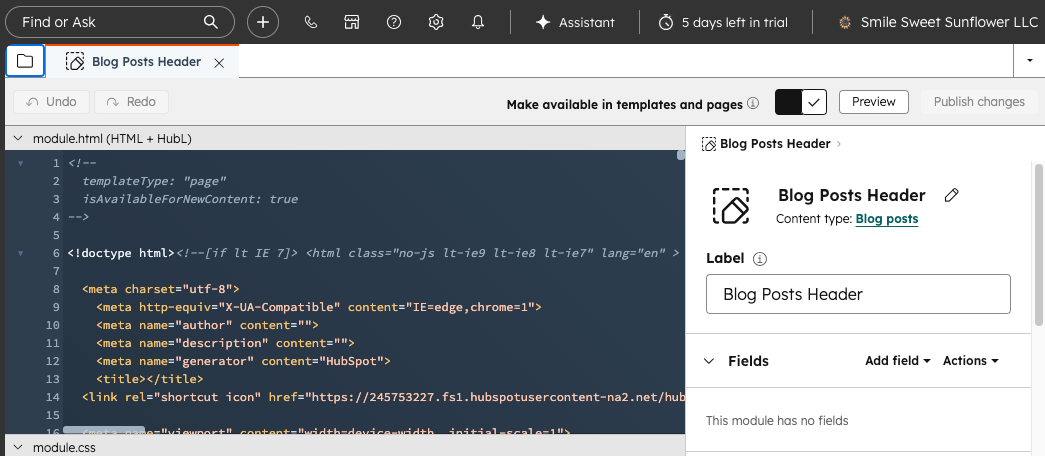Open the notifications bell
Viewport: 1045px width, 456px height.
point(478,22)
